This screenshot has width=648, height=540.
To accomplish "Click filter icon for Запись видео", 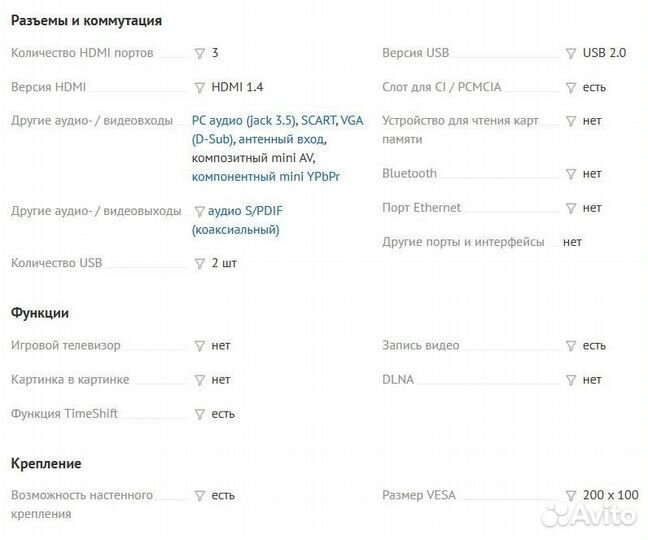I will tap(571, 346).
